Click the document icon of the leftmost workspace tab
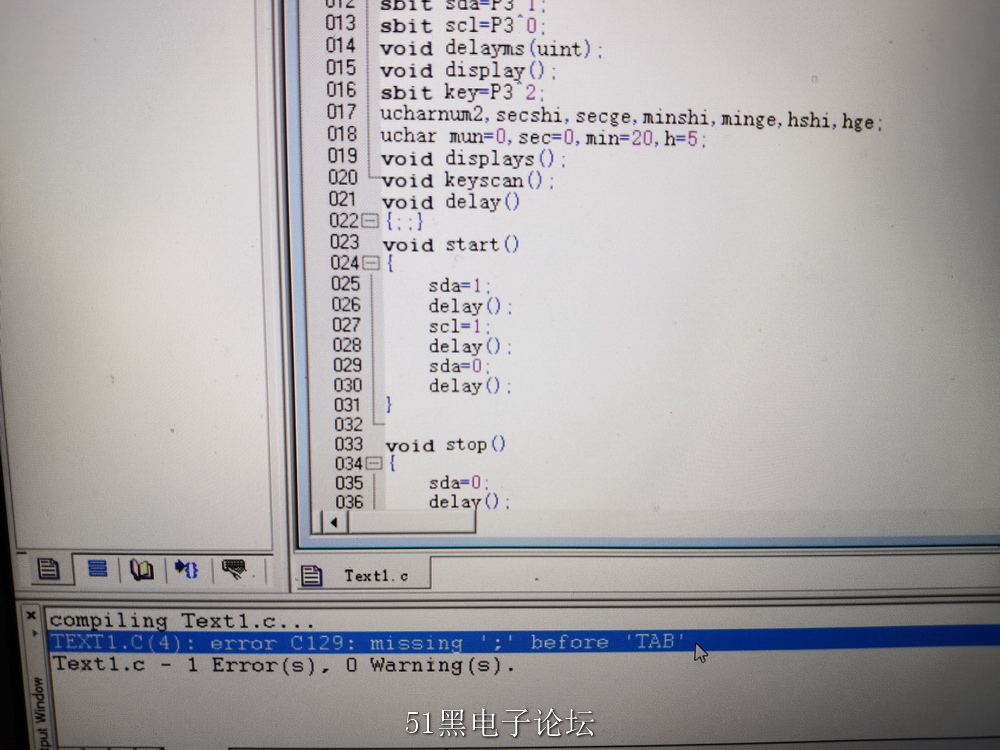 47,569
